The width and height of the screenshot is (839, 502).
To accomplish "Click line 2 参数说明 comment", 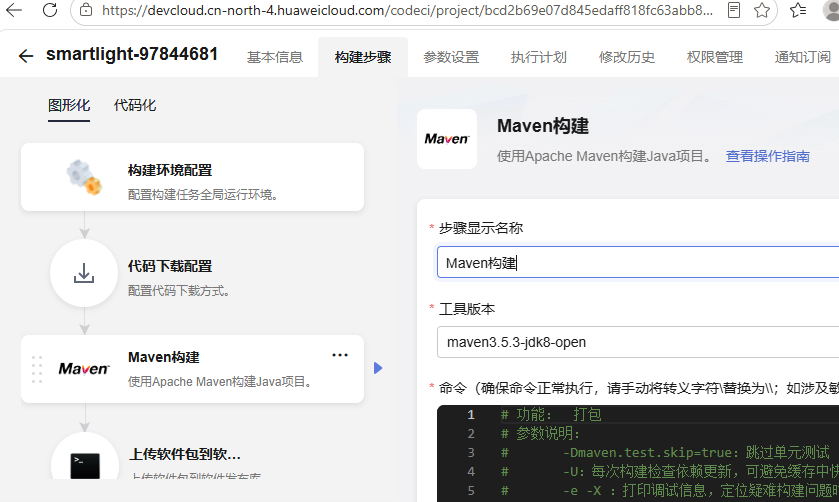I will [540, 433].
